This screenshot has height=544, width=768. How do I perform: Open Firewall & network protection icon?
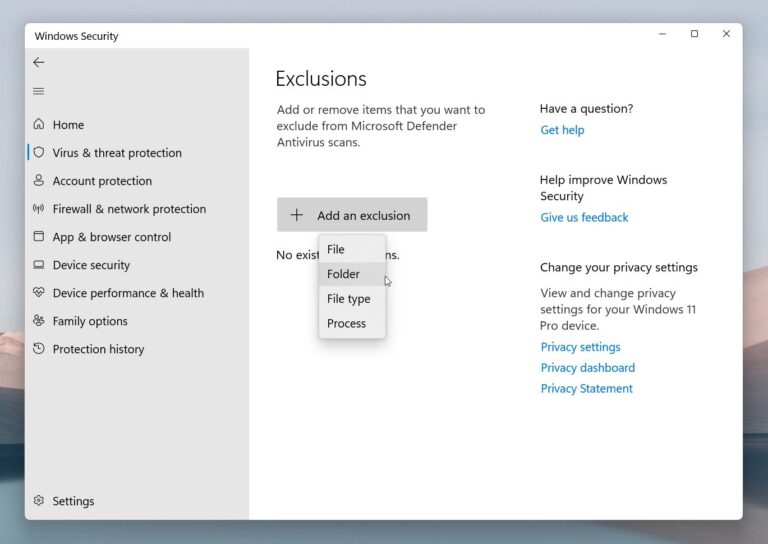[x=39, y=209]
